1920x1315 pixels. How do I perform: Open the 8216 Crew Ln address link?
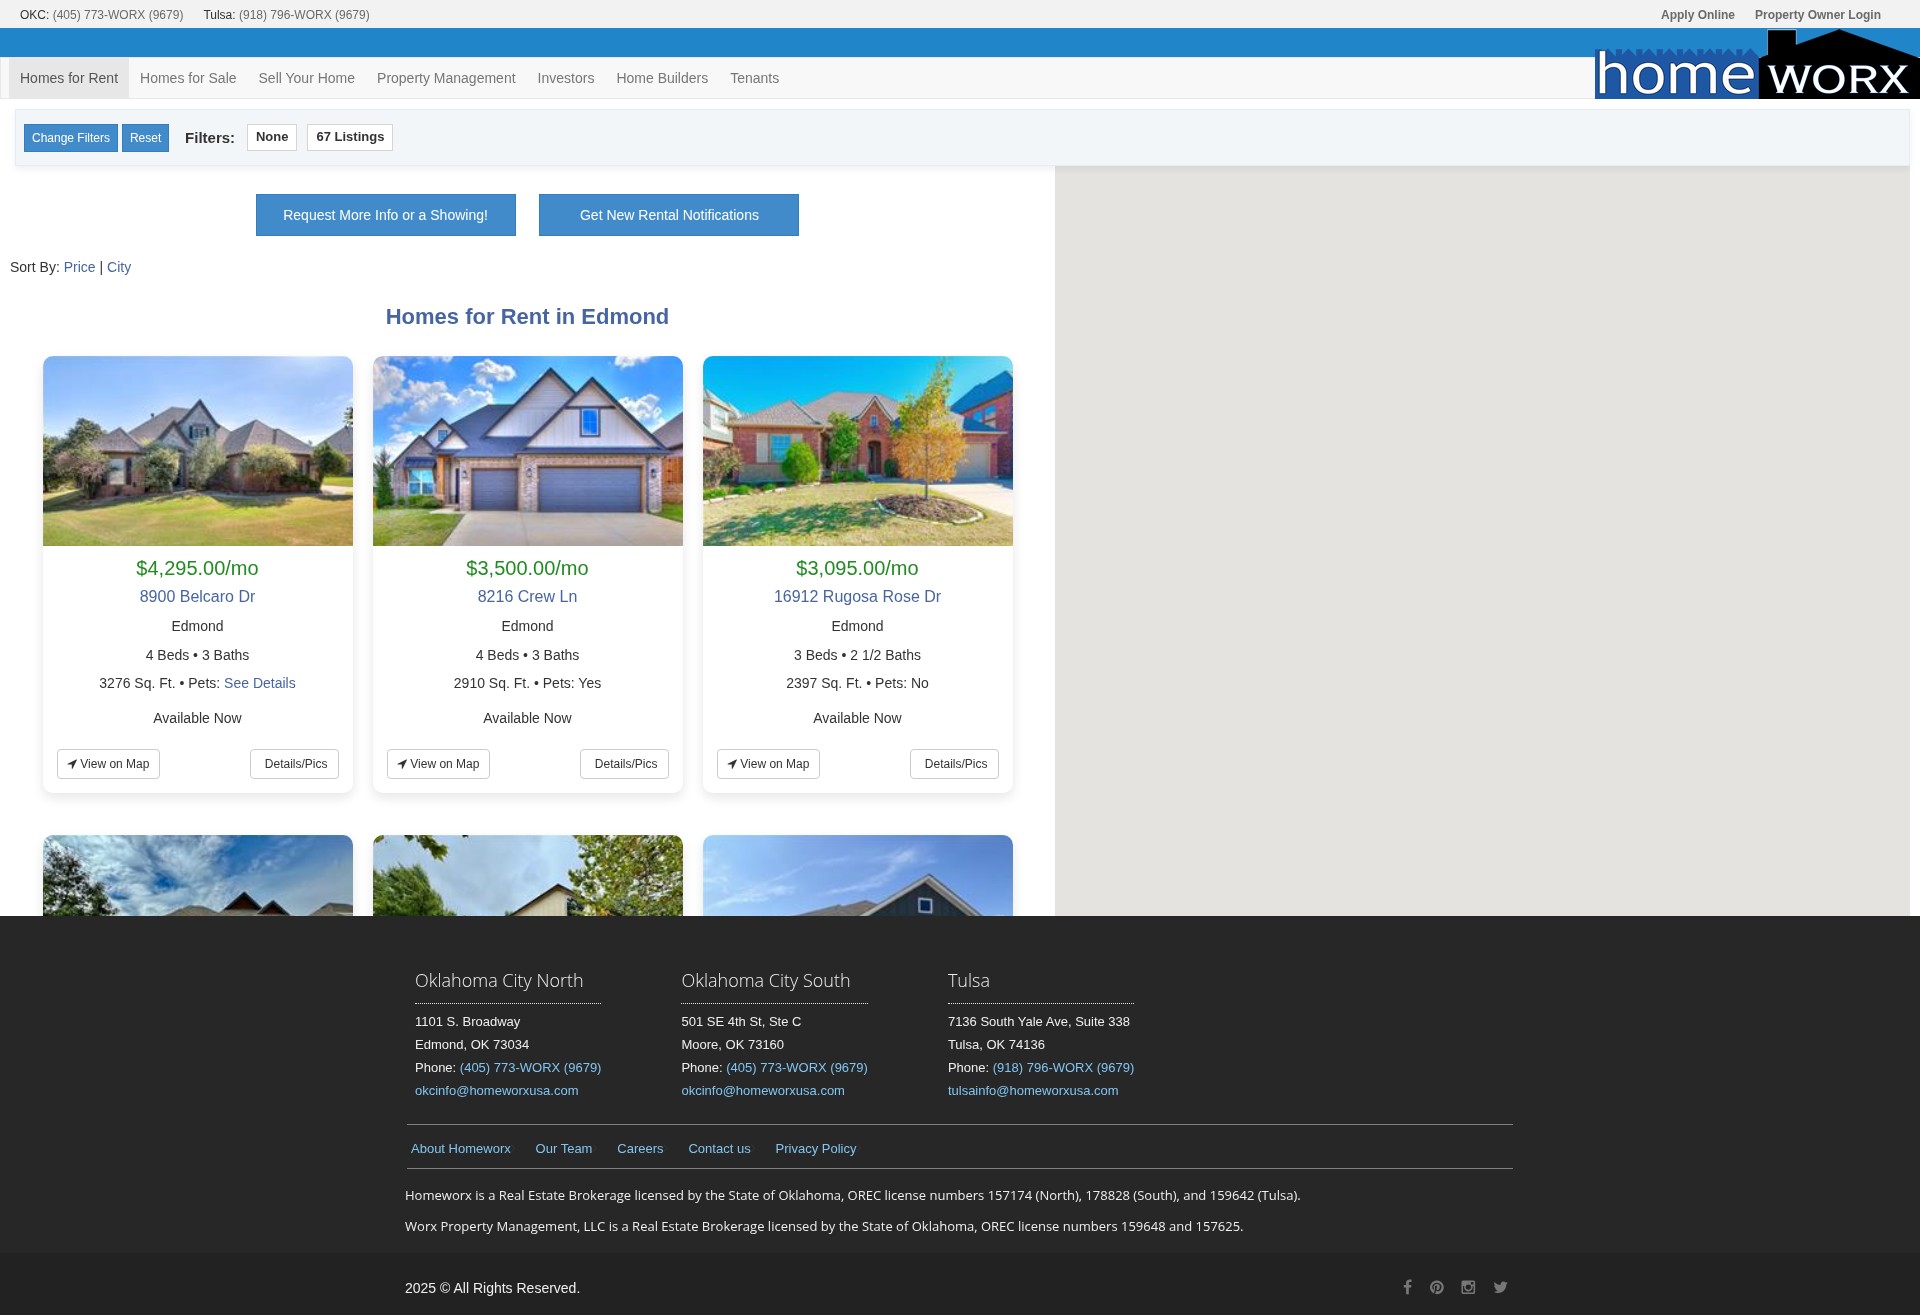coord(527,596)
